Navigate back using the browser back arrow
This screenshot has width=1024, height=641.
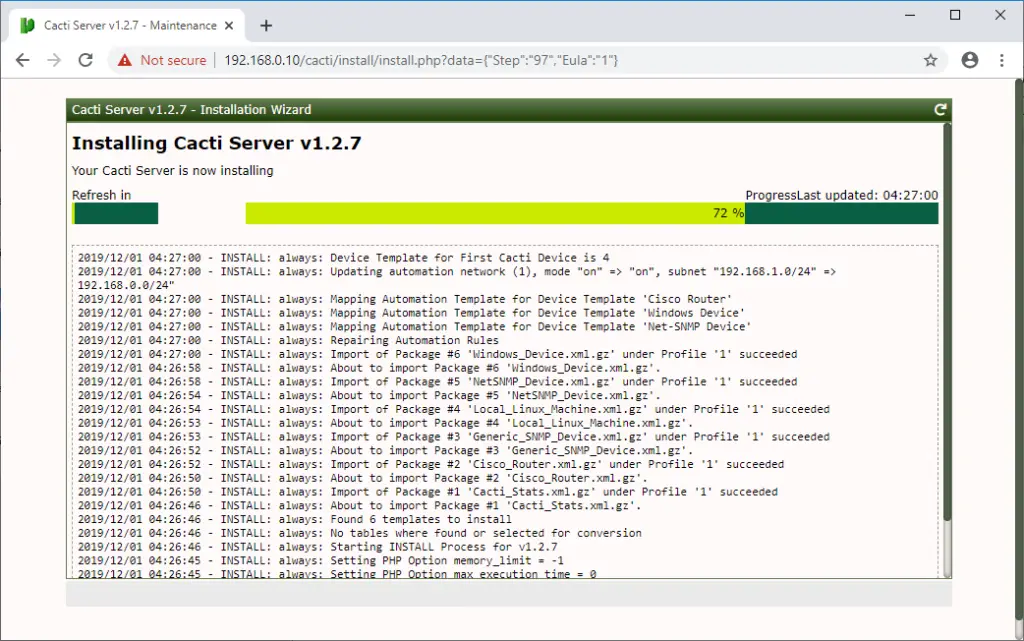pyautogui.click(x=22, y=60)
